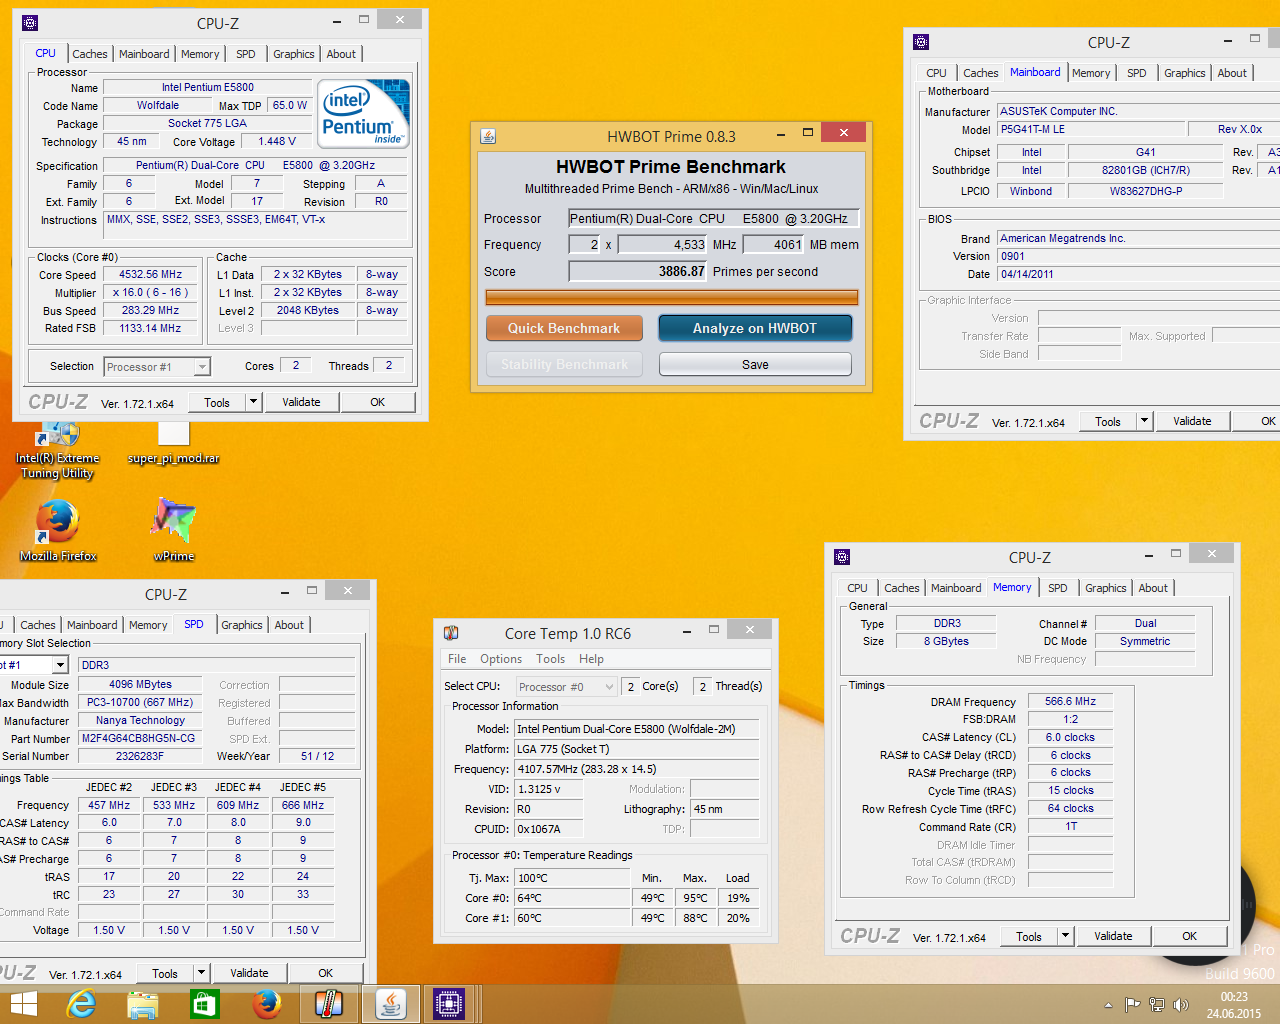1280x1024 pixels.
Task: Open wPrime desktop shortcut
Action: (x=174, y=530)
